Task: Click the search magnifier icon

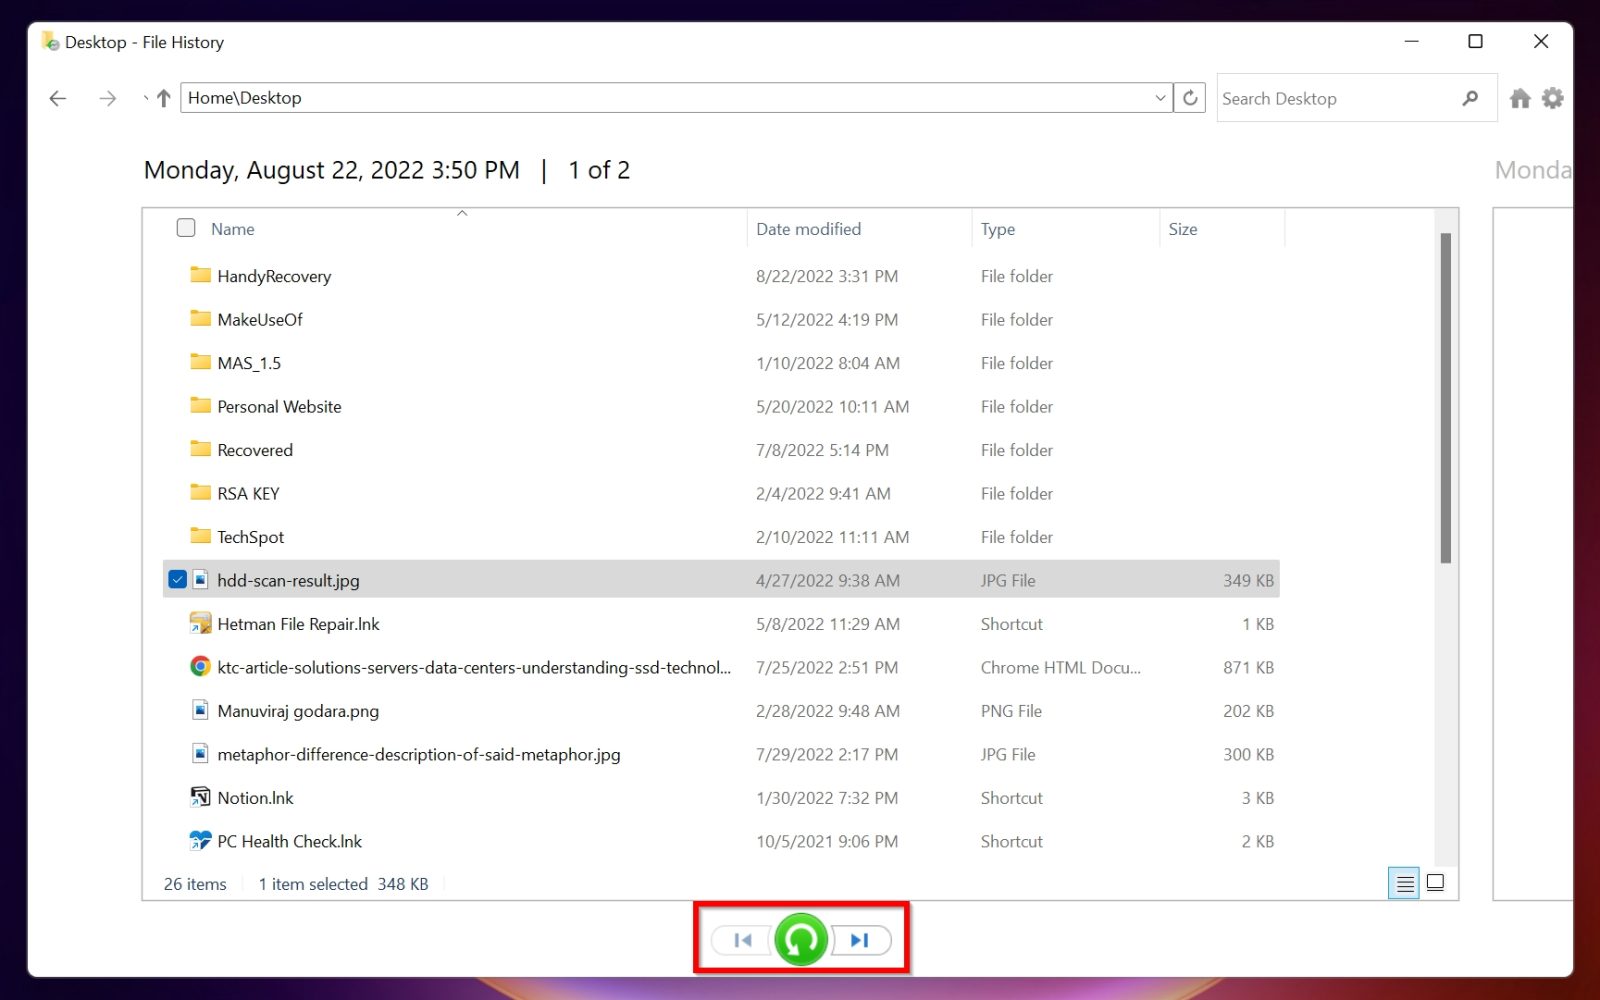Action: pos(1469,97)
